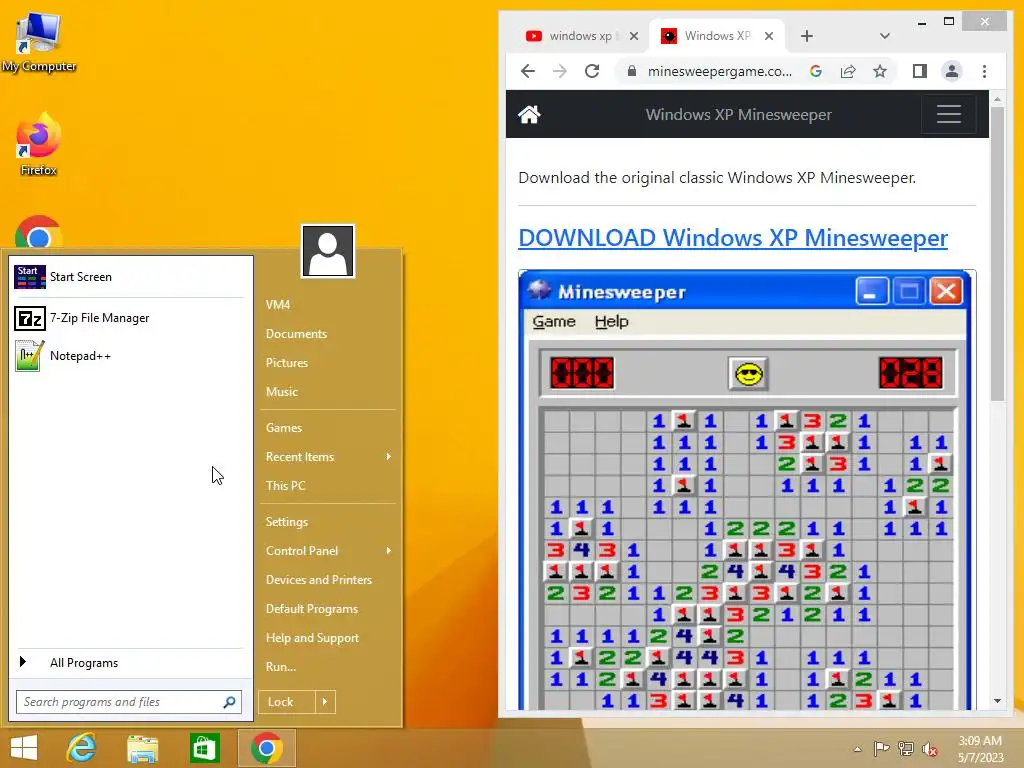1024x768 pixels.
Task: Open This PC from Start menu
Action: pos(285,486)
